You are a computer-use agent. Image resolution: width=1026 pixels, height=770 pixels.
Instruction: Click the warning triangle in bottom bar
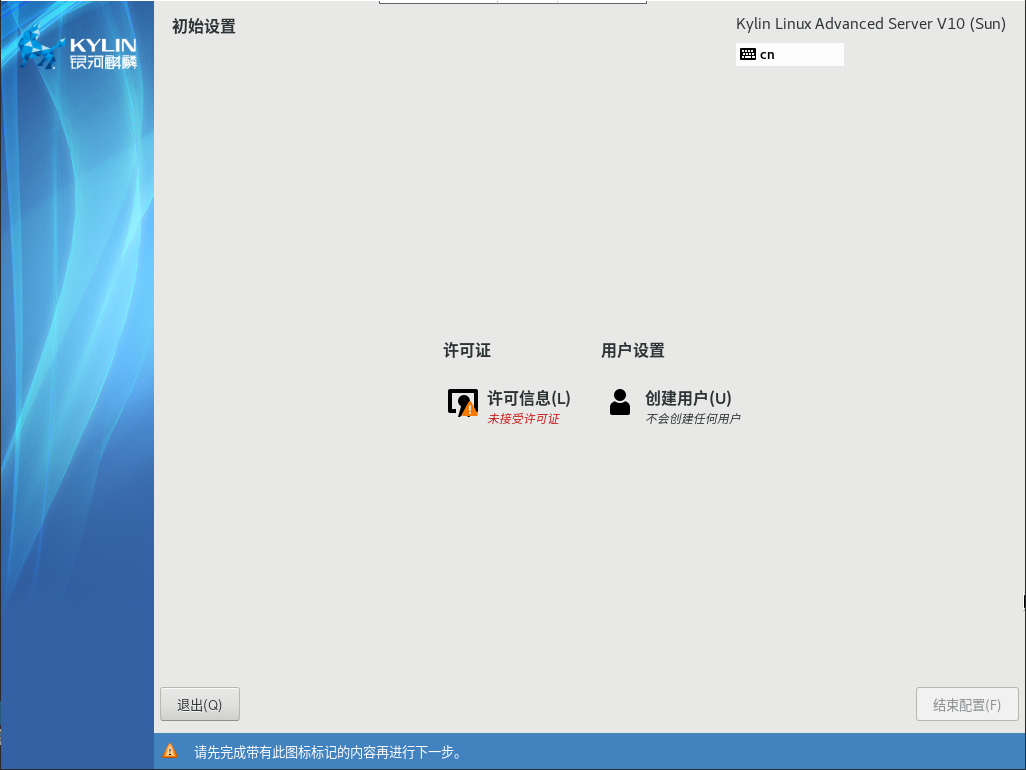tap(171, 751)
